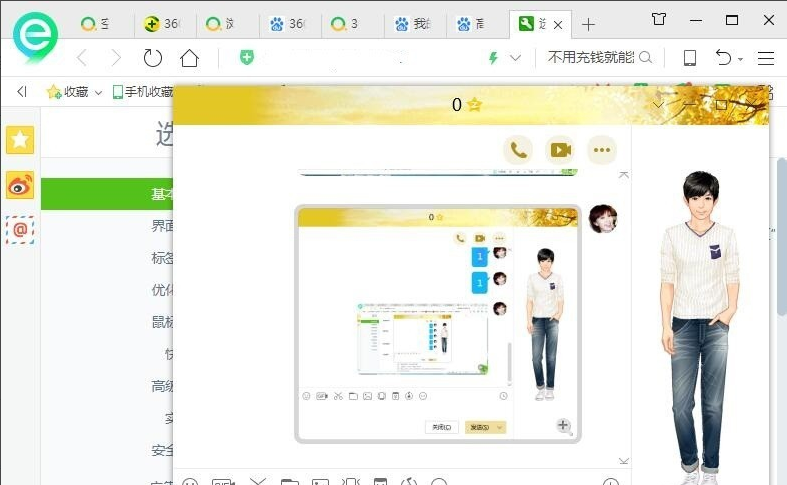Screen dimensions: 787x485
Task: Open the @ mail sidebar icon
Action: (x=20, y=230)
